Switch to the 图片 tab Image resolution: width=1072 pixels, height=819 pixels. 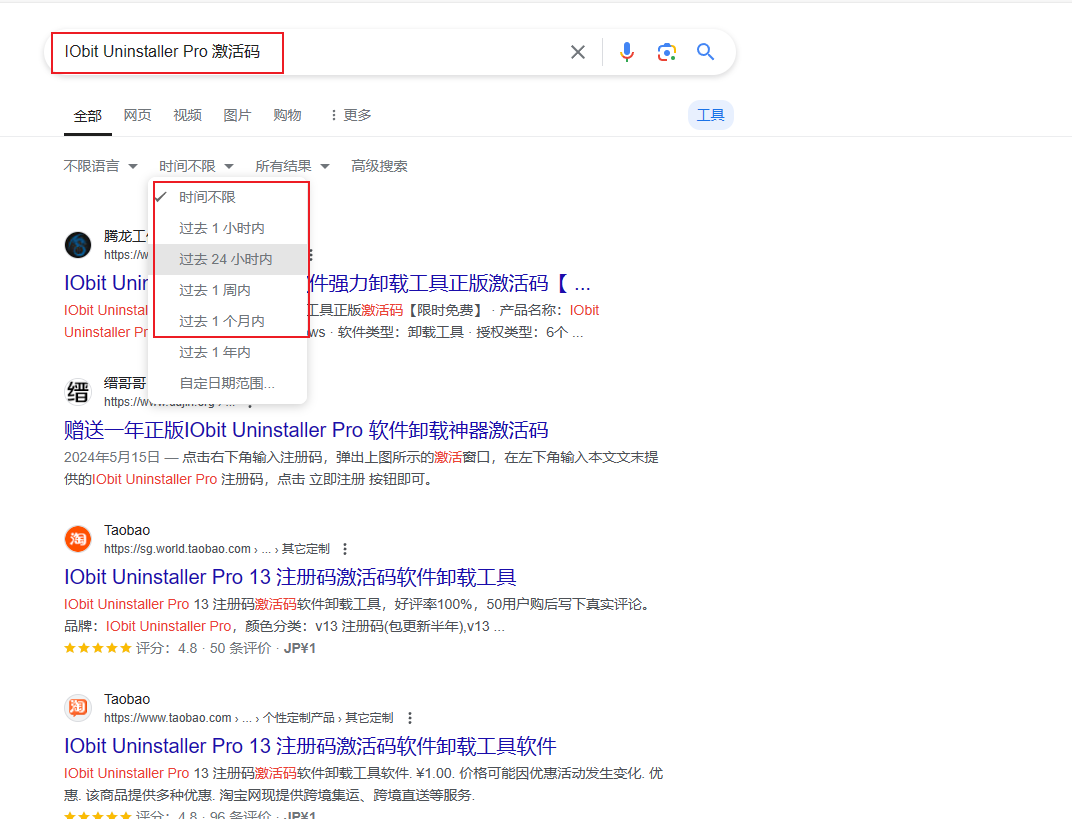coord(237,115)
